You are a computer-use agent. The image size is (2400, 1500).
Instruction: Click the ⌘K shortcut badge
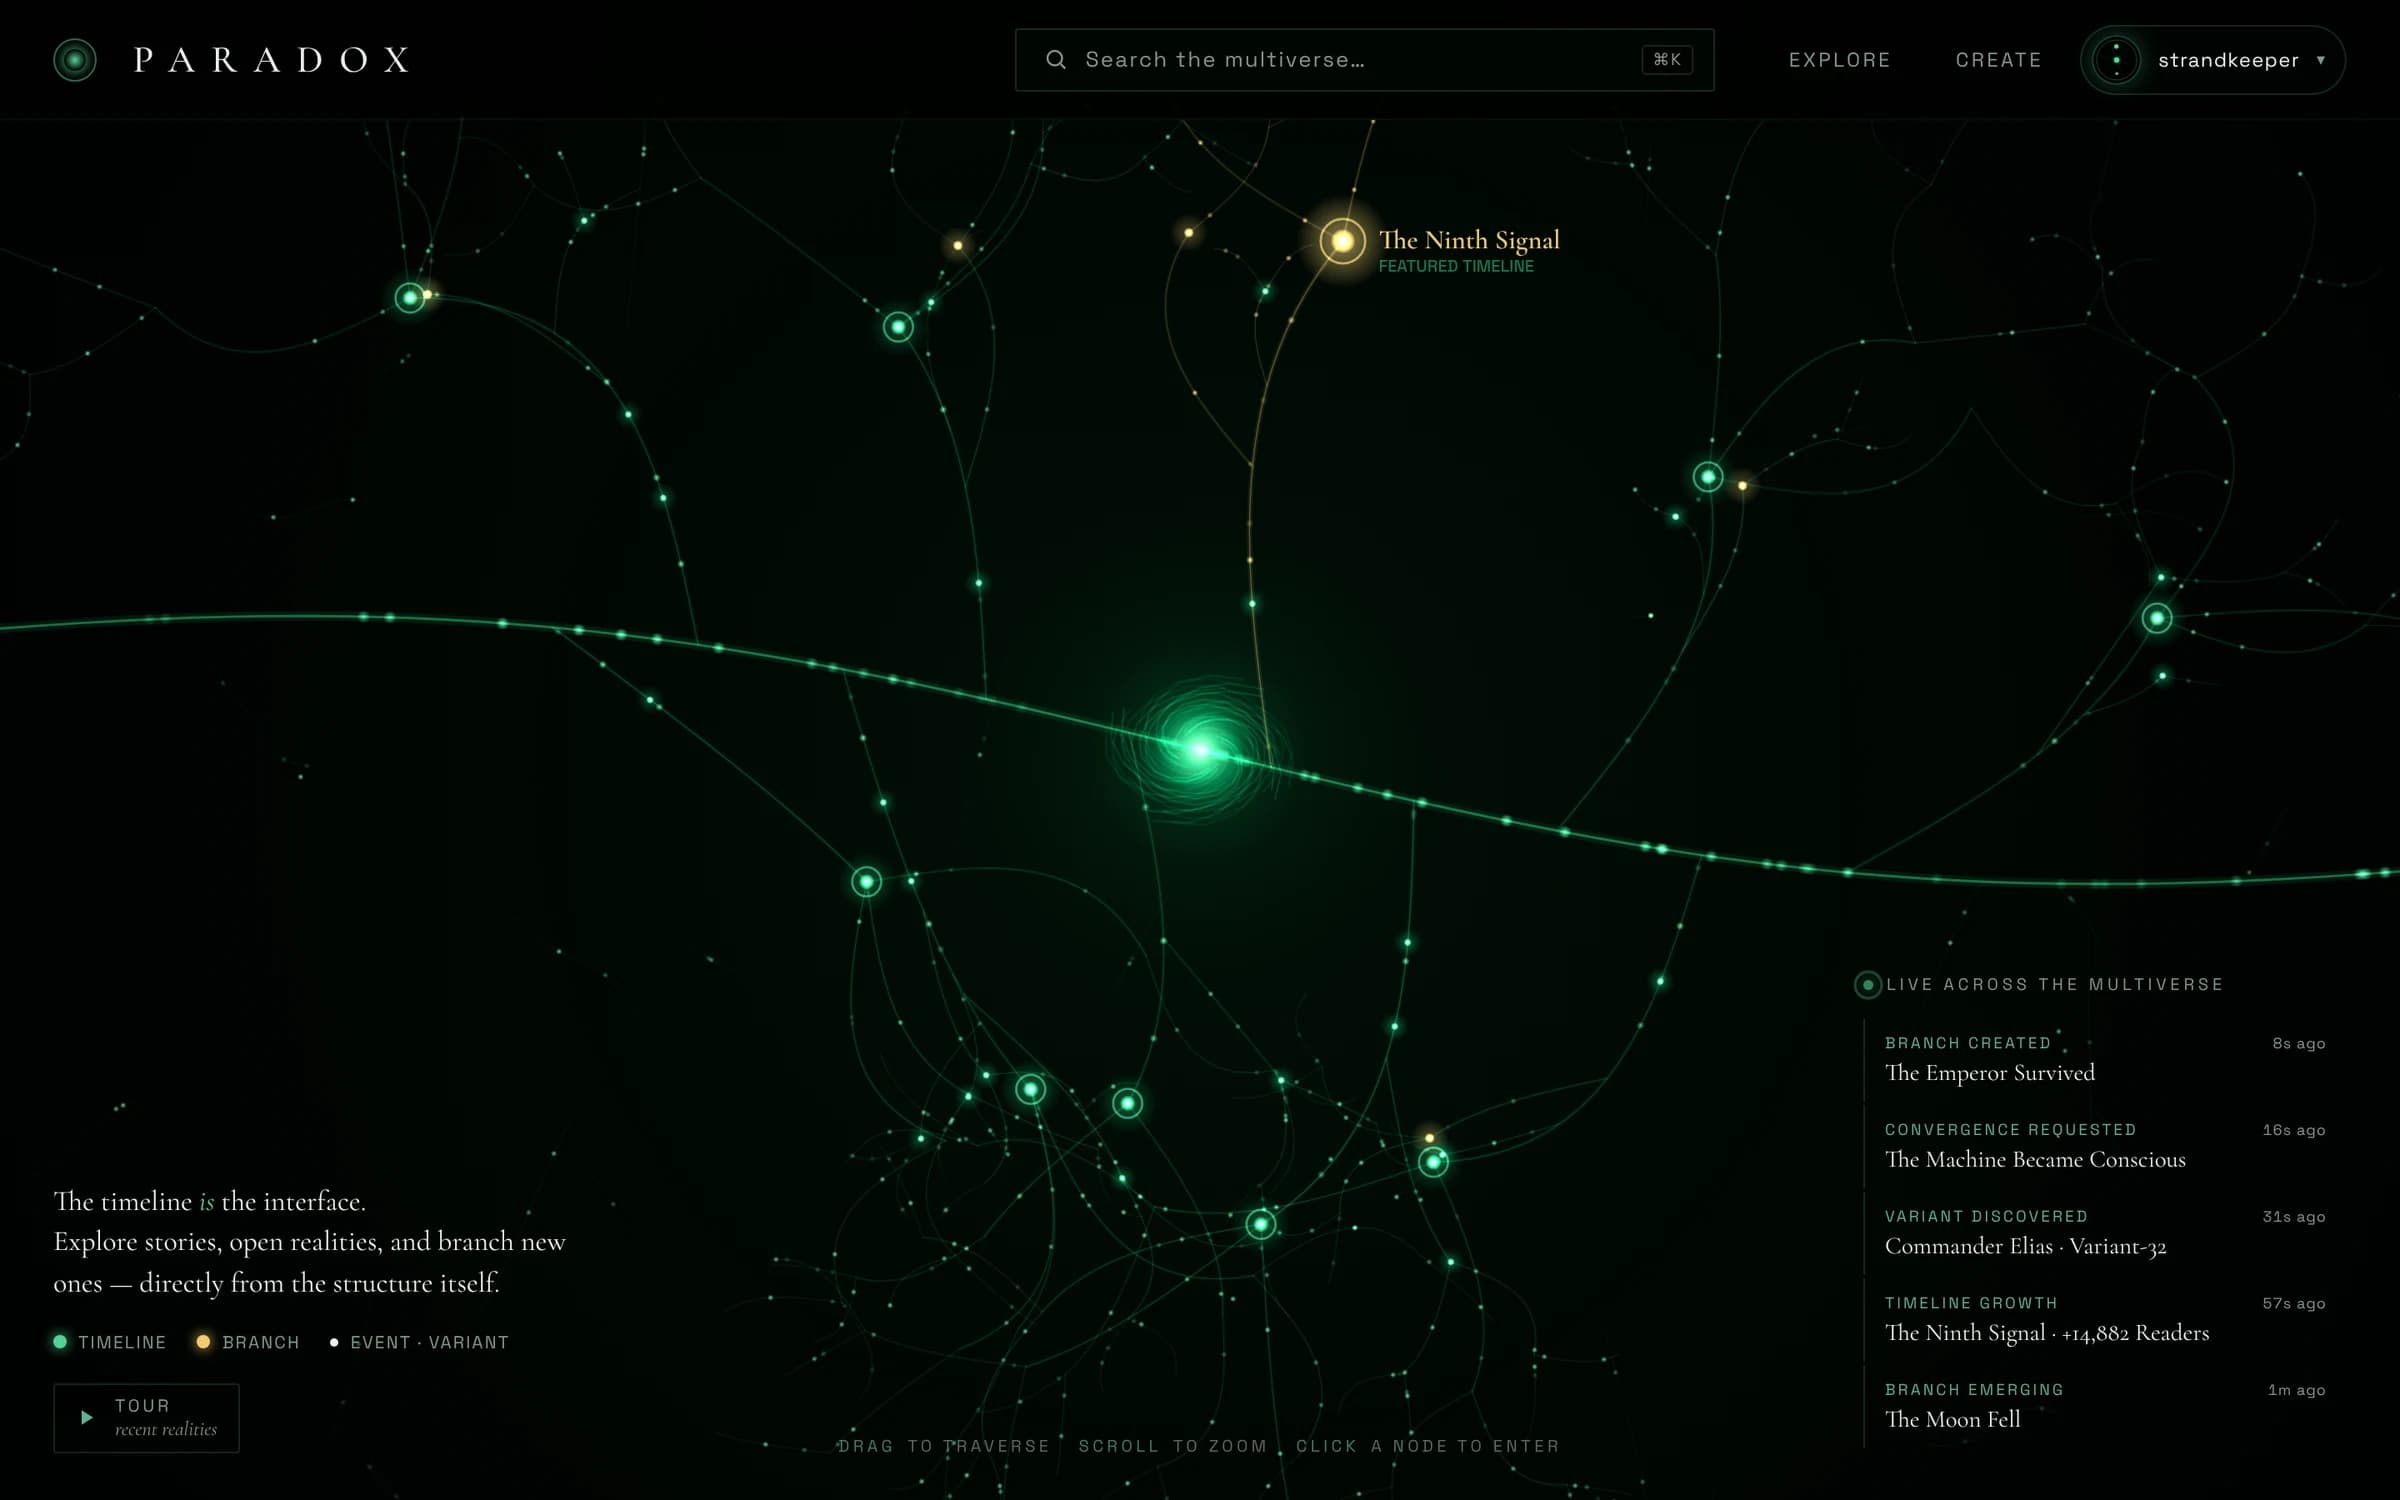[x=1667, y=60]
